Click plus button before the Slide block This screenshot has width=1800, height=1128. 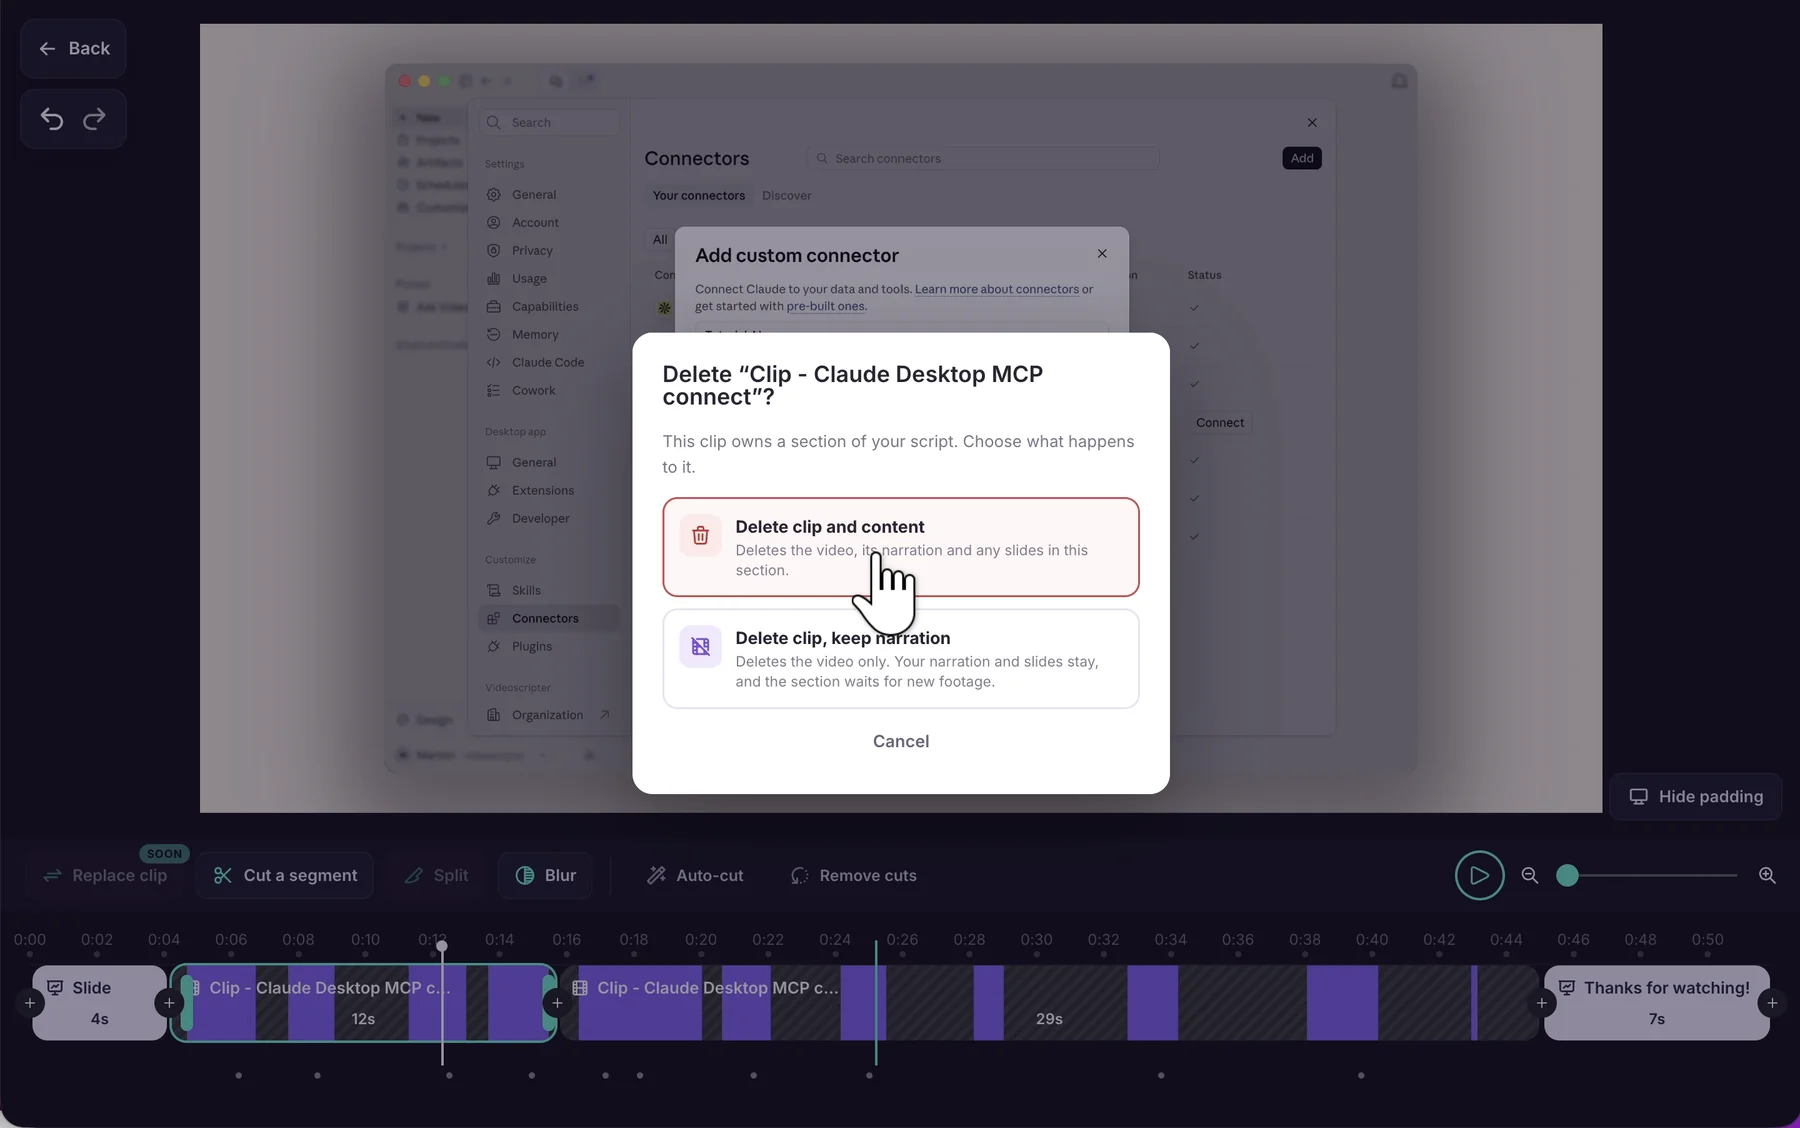[x=30, y=1002]
